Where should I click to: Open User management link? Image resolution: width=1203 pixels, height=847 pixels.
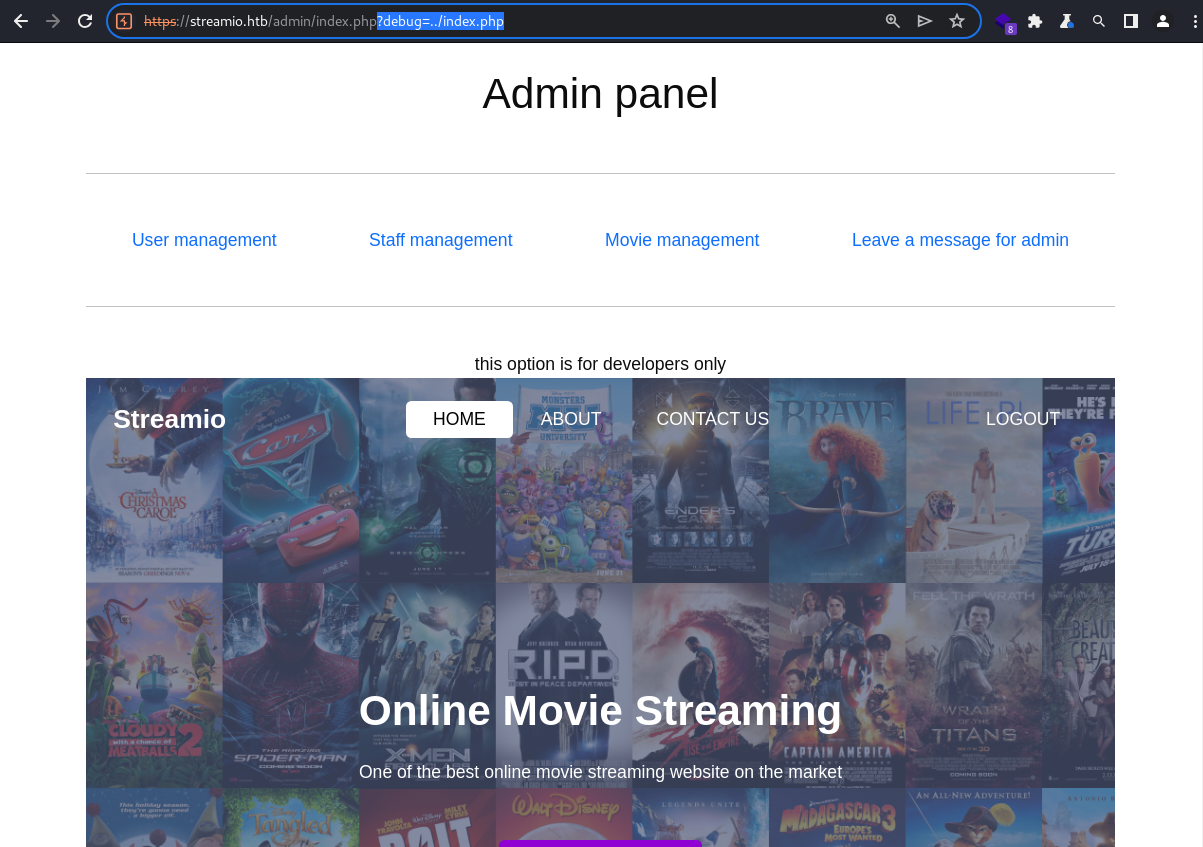coord(204,240)
